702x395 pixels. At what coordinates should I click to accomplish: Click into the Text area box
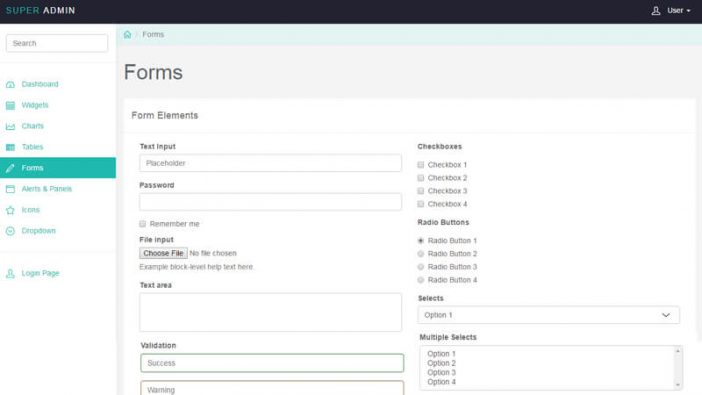(x=270, y=313)
